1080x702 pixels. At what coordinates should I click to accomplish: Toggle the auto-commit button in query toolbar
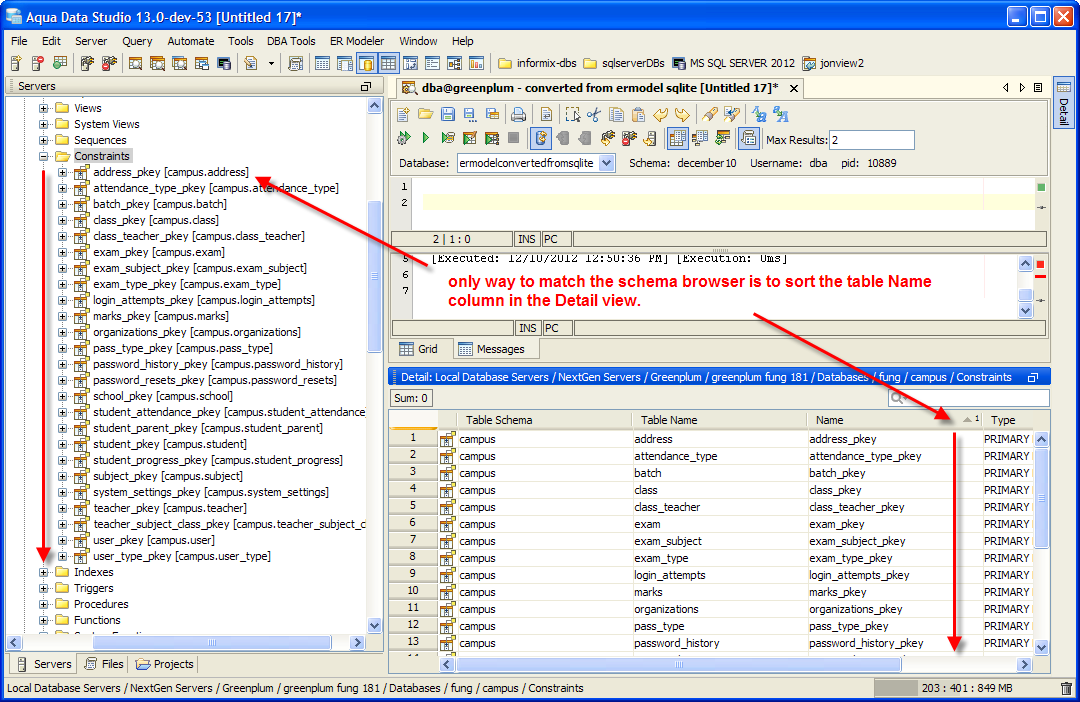(541, 138)
